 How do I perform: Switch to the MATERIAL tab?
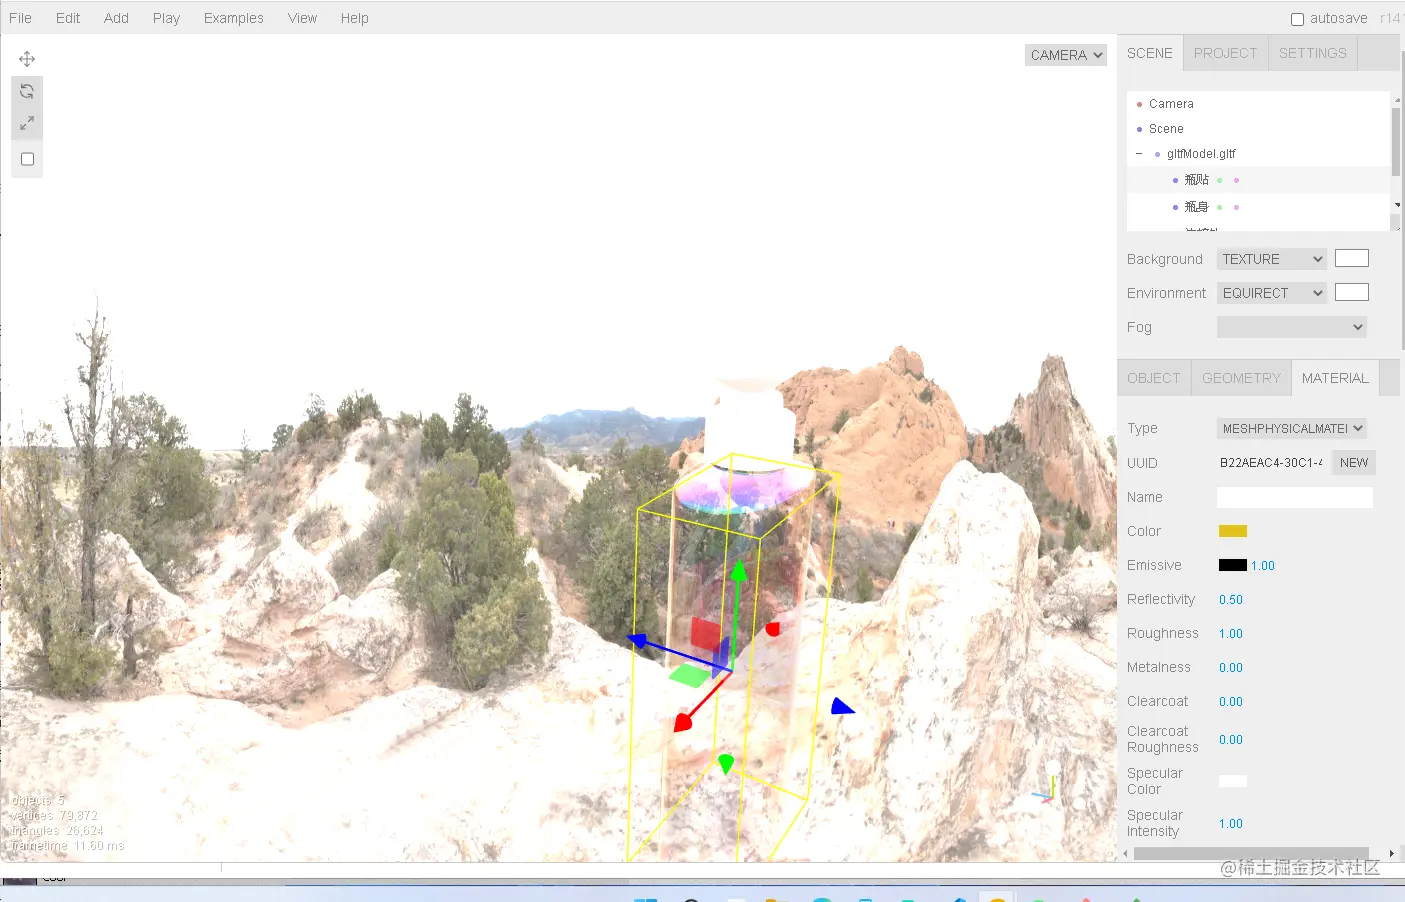click(x=1335, y=378)
